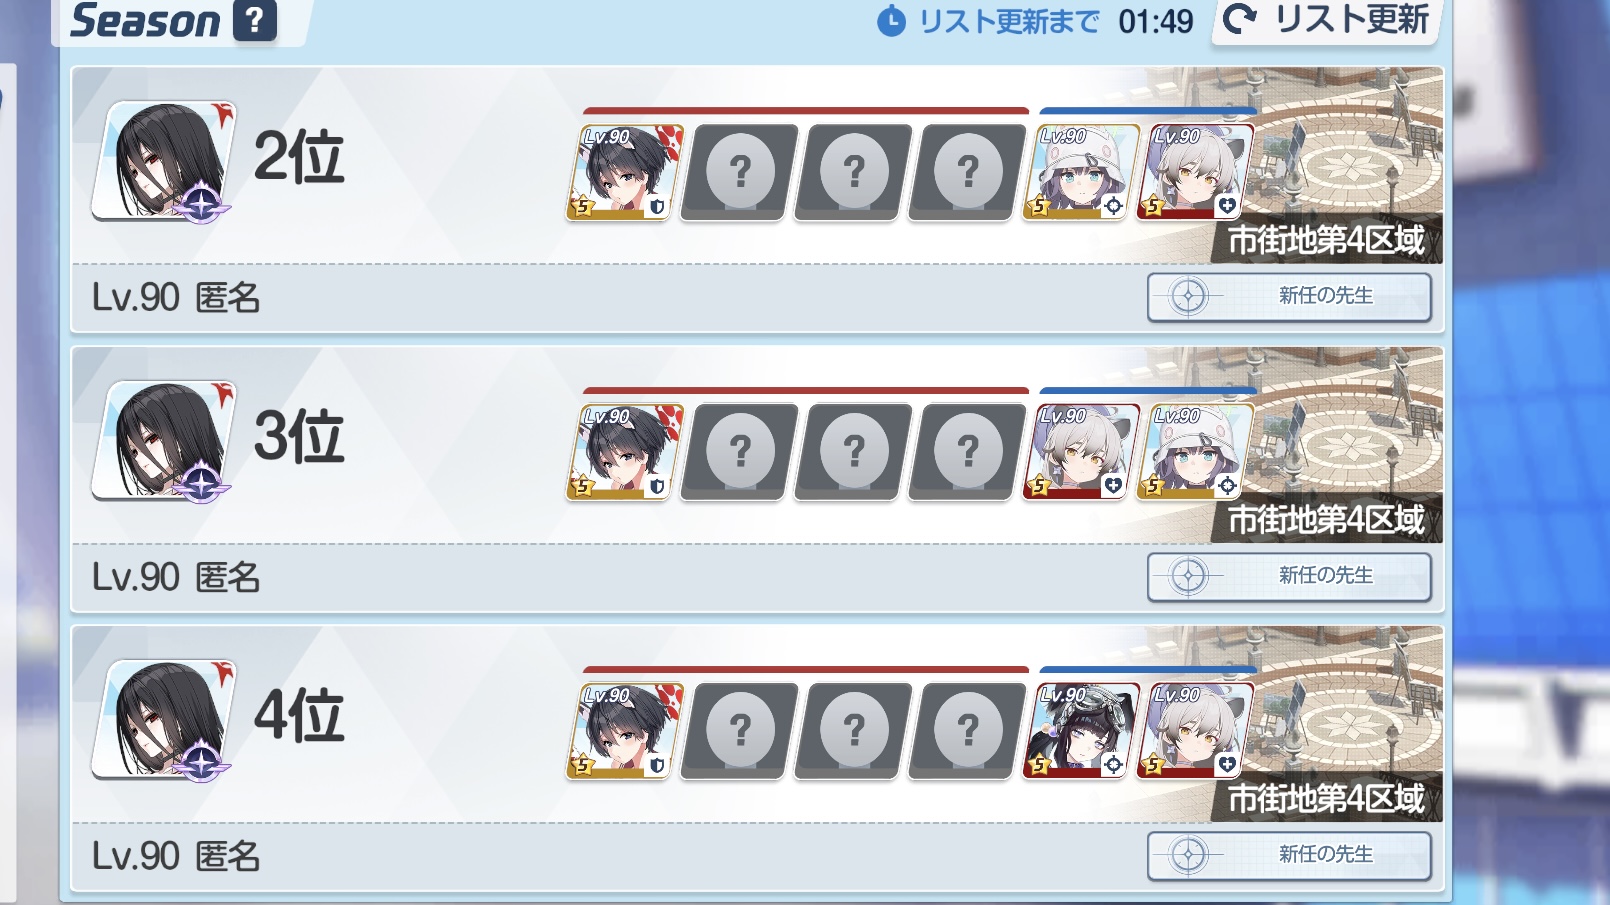
Task: Open the Season help question mark
Action: (x=255, y=19)
